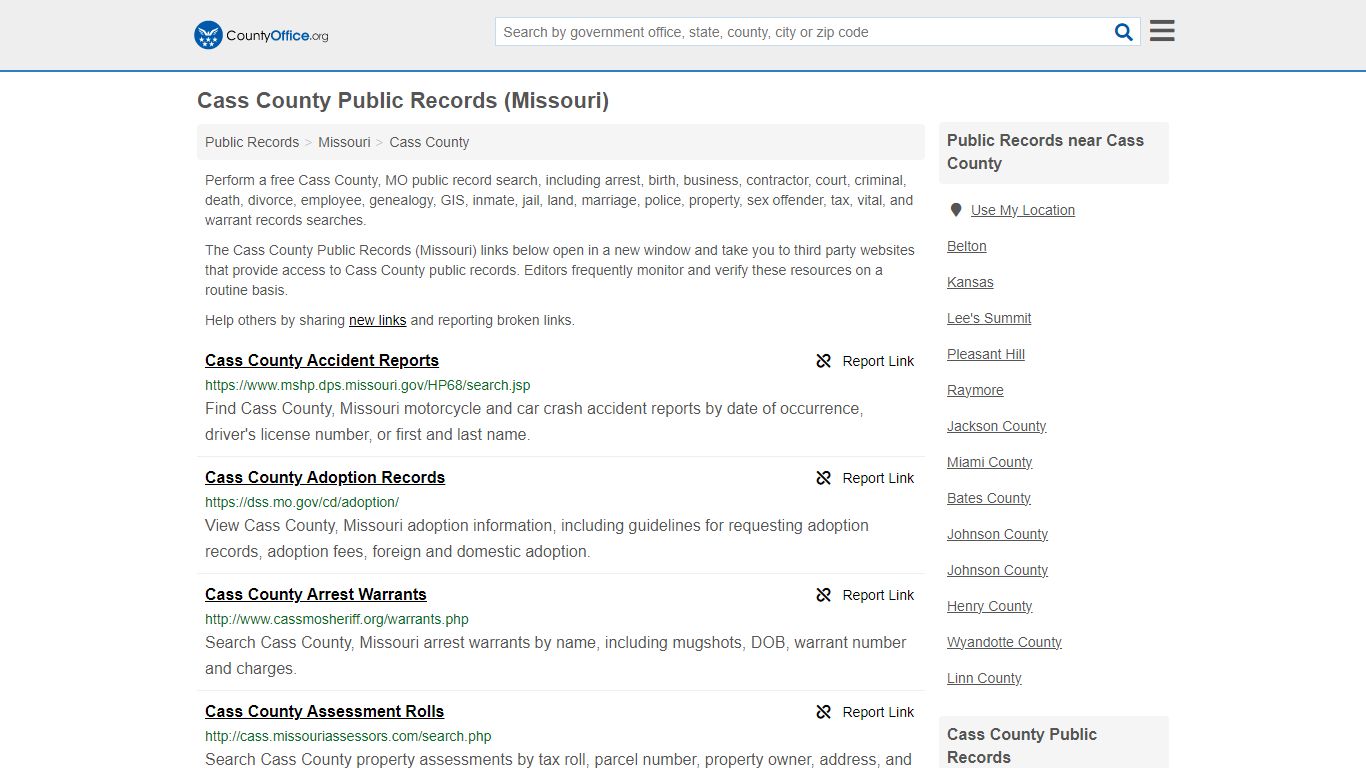This screenshot has height=768, width=1366.
Task: Open Public Records breadcrumb
Action: [252, 142]
